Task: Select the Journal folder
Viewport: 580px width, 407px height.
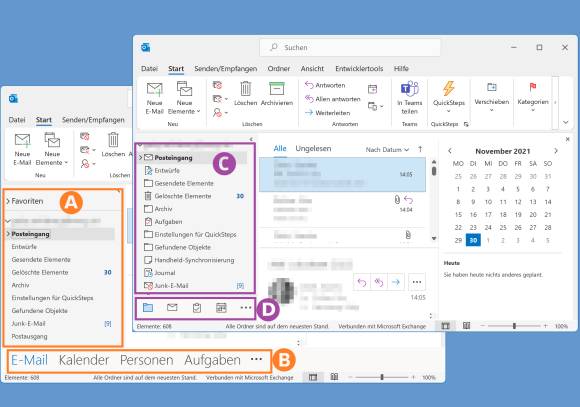Action: click(x=160, y=273)
